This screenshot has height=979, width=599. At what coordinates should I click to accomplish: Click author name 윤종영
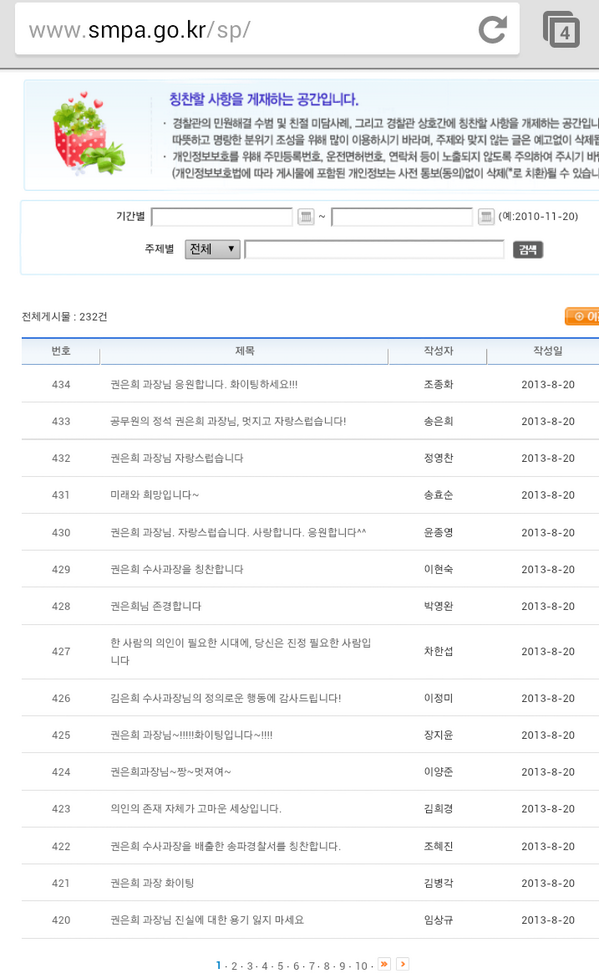tap(438, 533)
